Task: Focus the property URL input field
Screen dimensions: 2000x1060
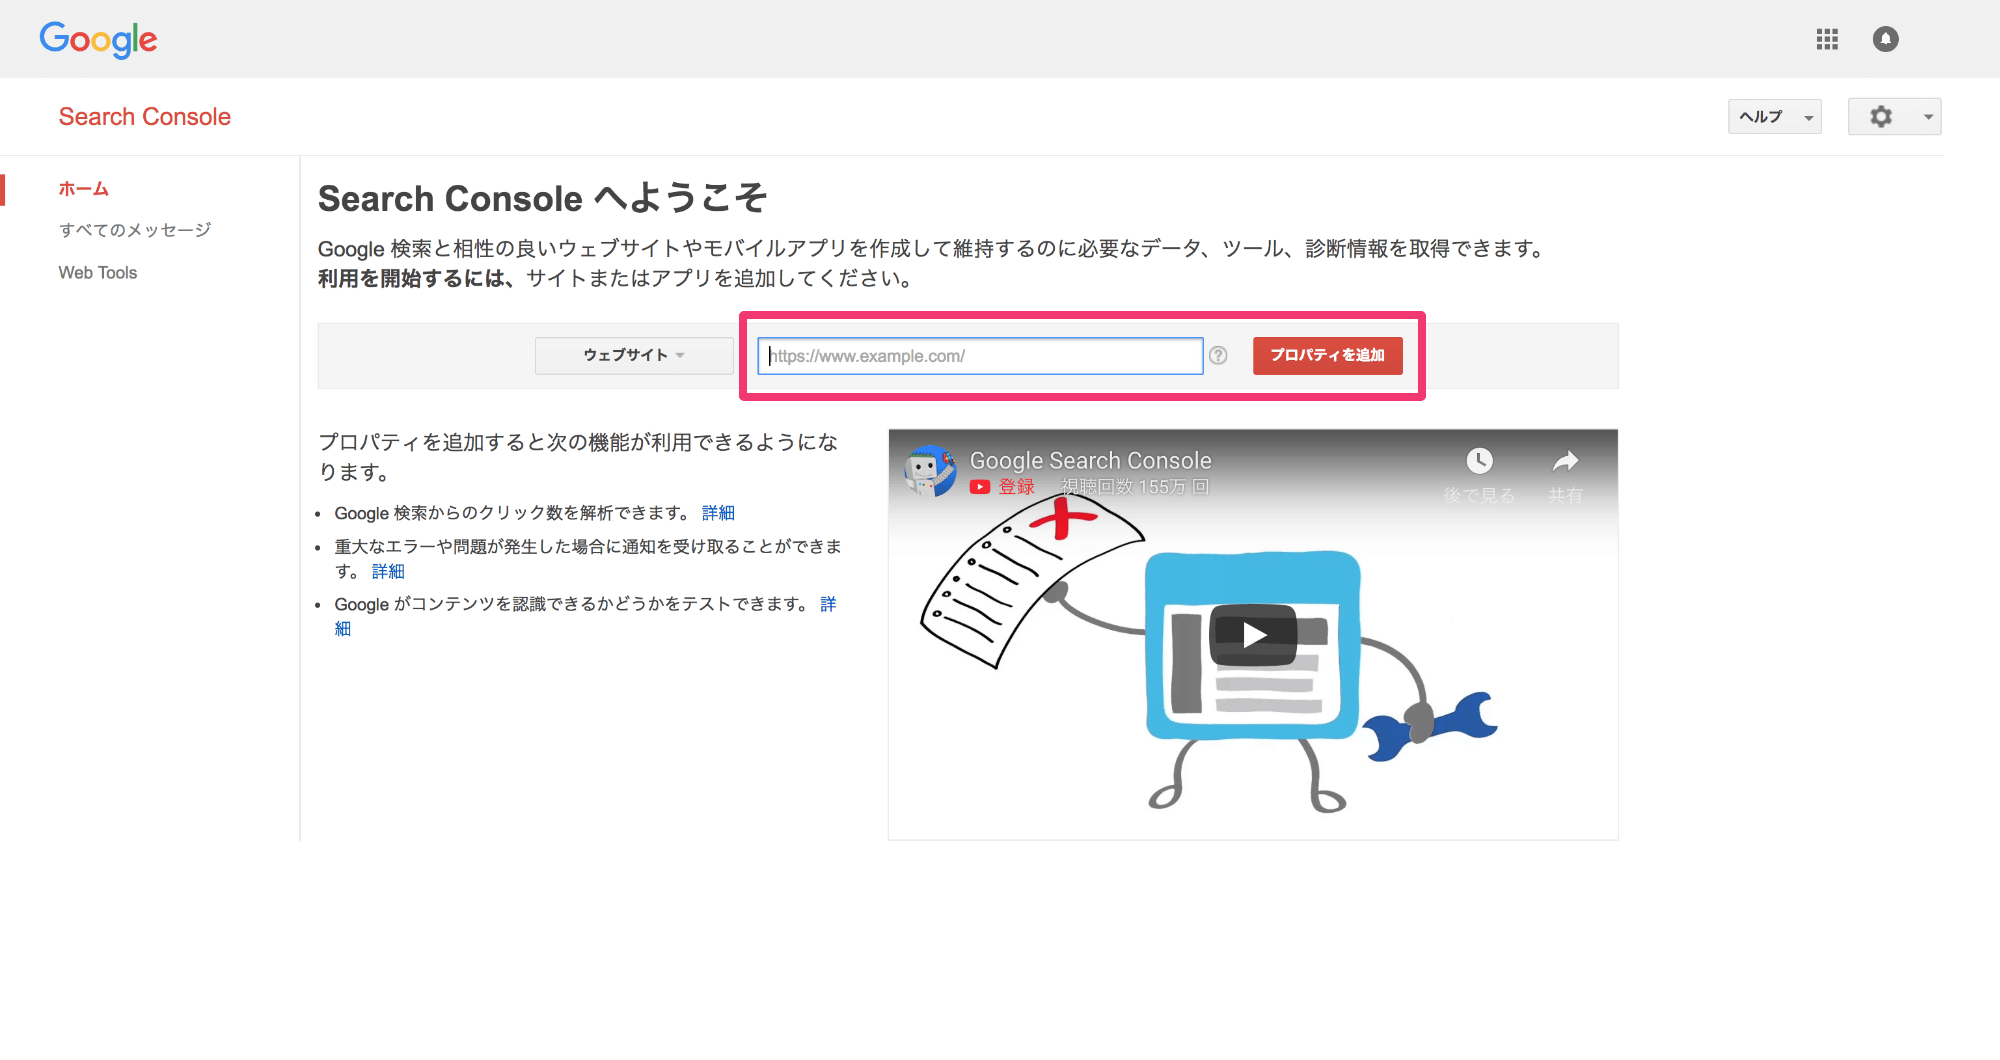Action: (980, 356)
